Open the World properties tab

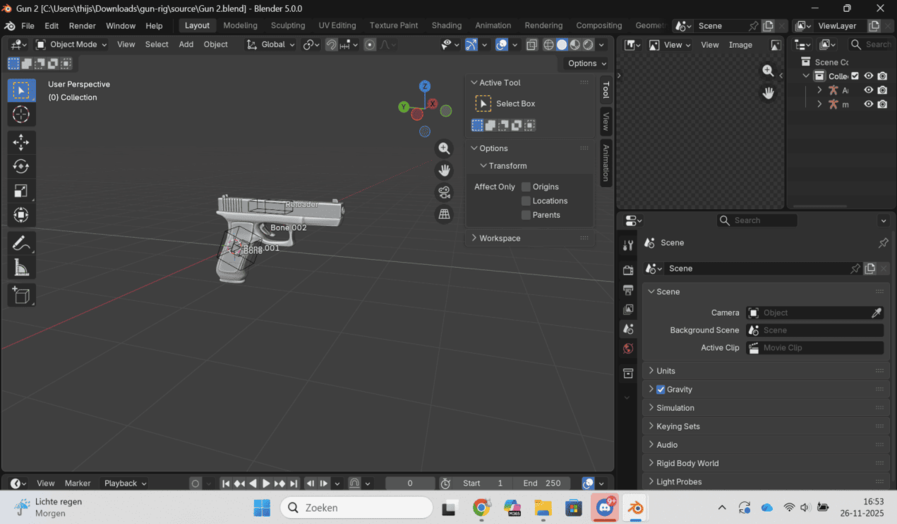[x=628, y=348]
